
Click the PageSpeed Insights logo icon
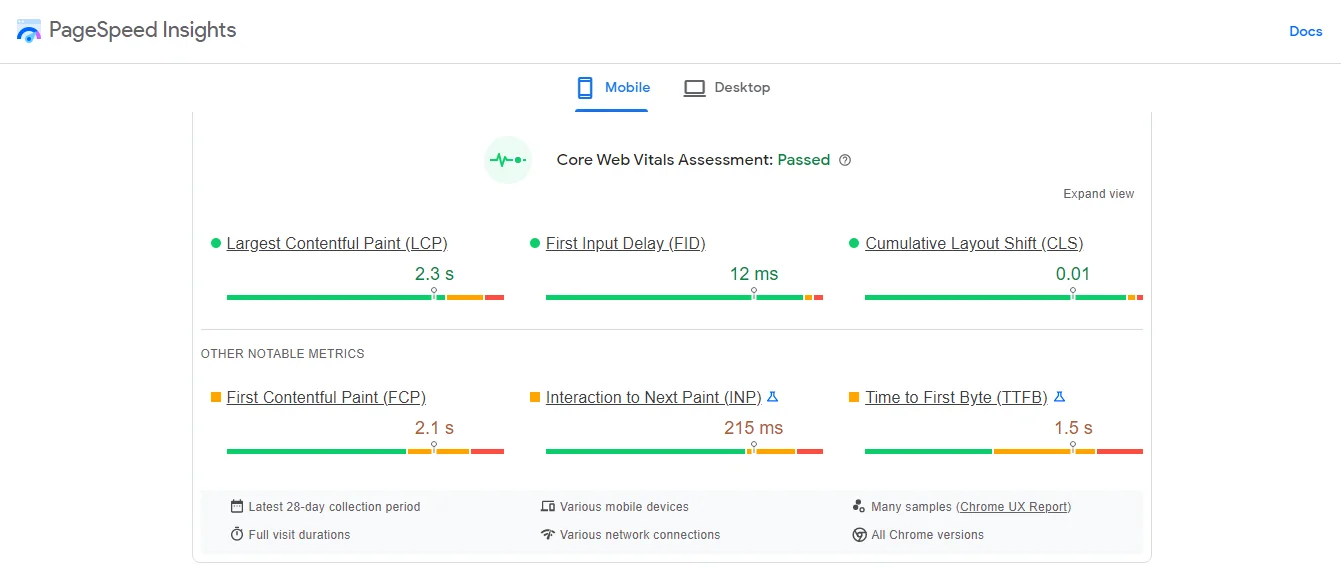tap(29, 30)
